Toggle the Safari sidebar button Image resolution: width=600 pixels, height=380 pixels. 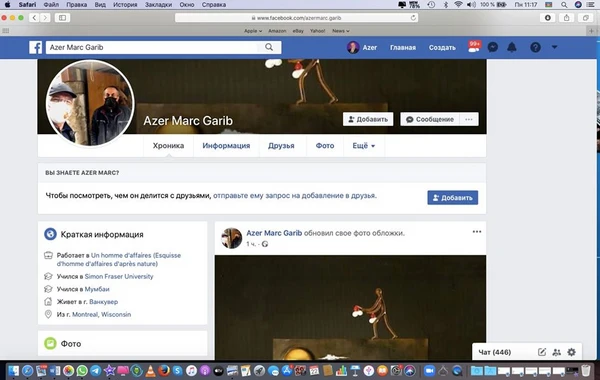click(62, 18)
